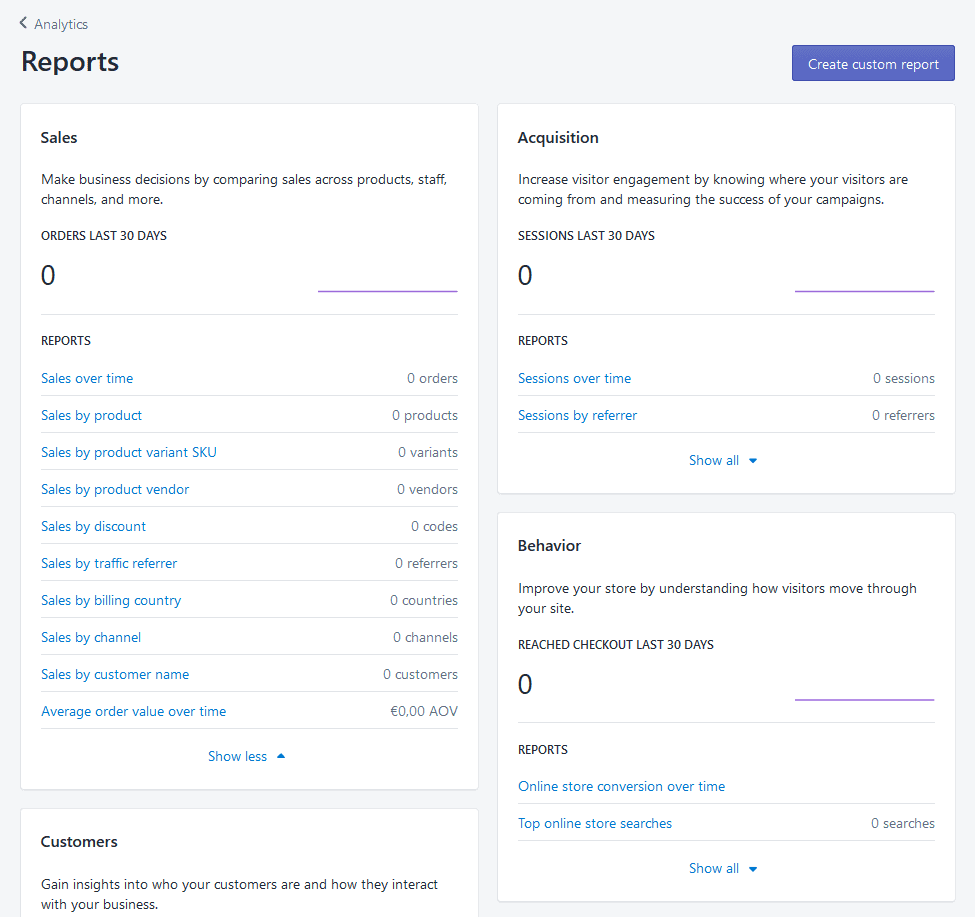Open the Sales by product vendor report
The height and width of the screenshot is (917, 975).
[x=114, y=489]
